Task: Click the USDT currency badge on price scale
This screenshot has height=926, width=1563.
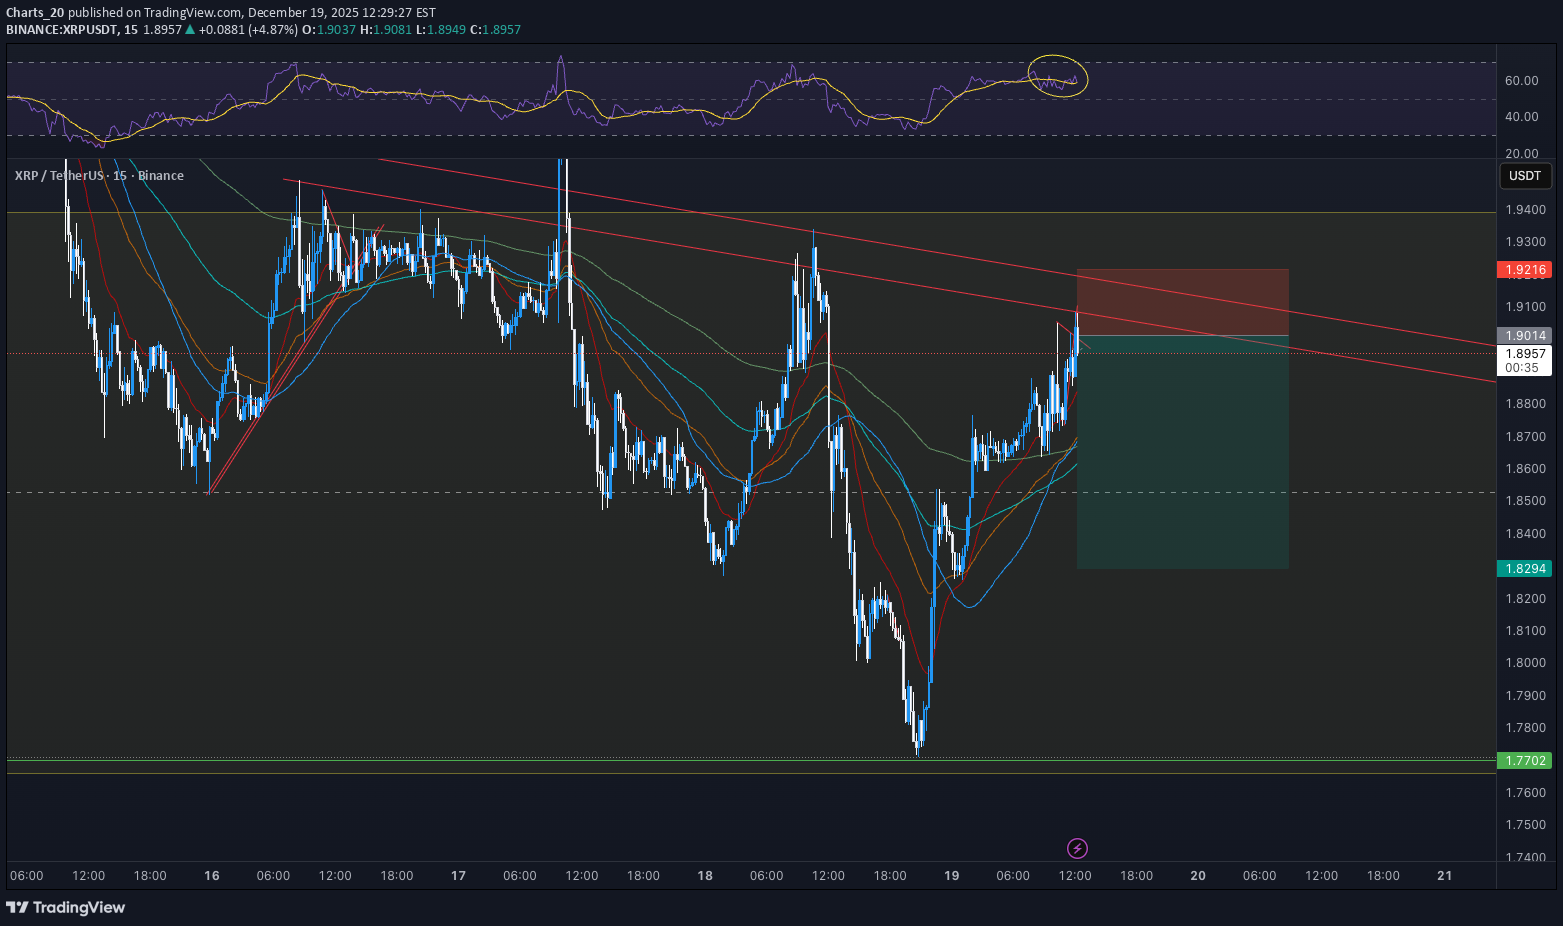Action: (x=1524, y=175)
